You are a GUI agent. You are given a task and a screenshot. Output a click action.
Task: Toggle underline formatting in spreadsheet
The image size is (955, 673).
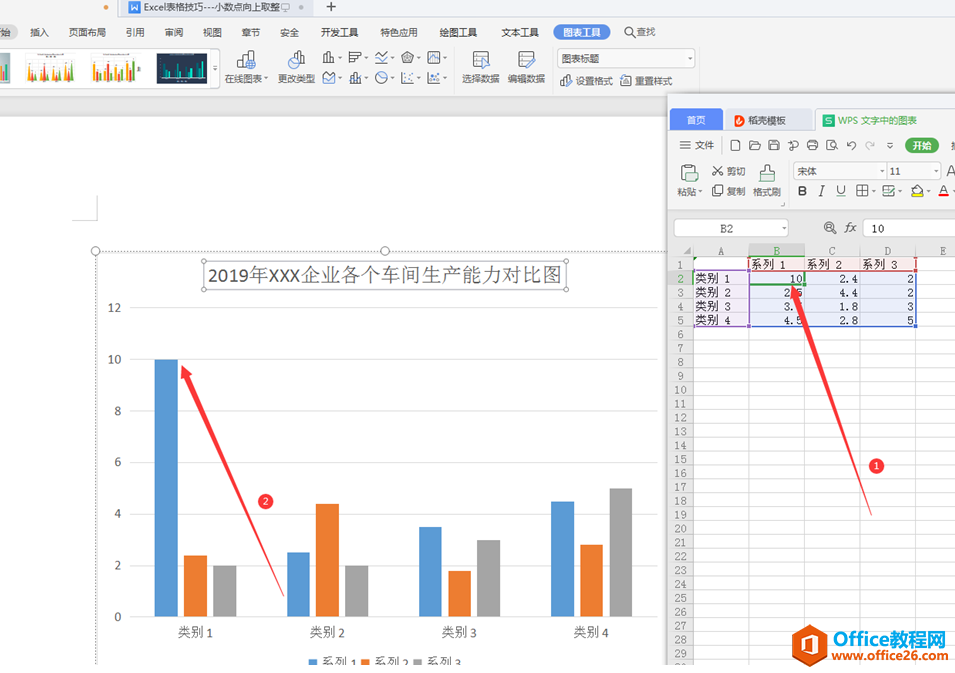pos(841,191)
